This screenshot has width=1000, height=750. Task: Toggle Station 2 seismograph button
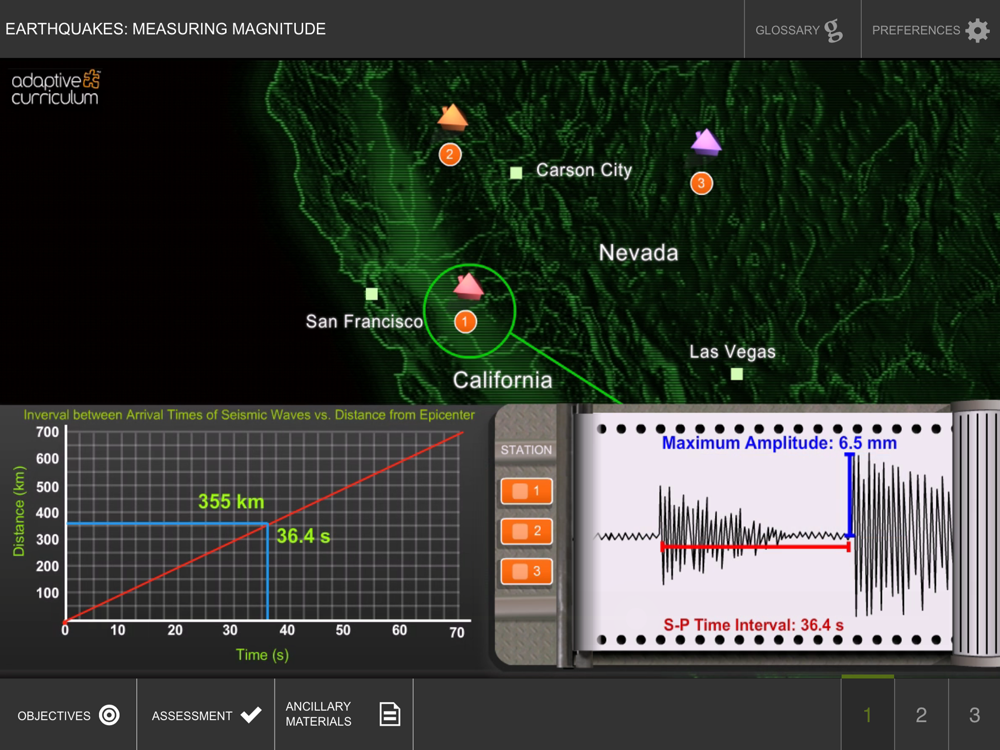coord(526,531)
